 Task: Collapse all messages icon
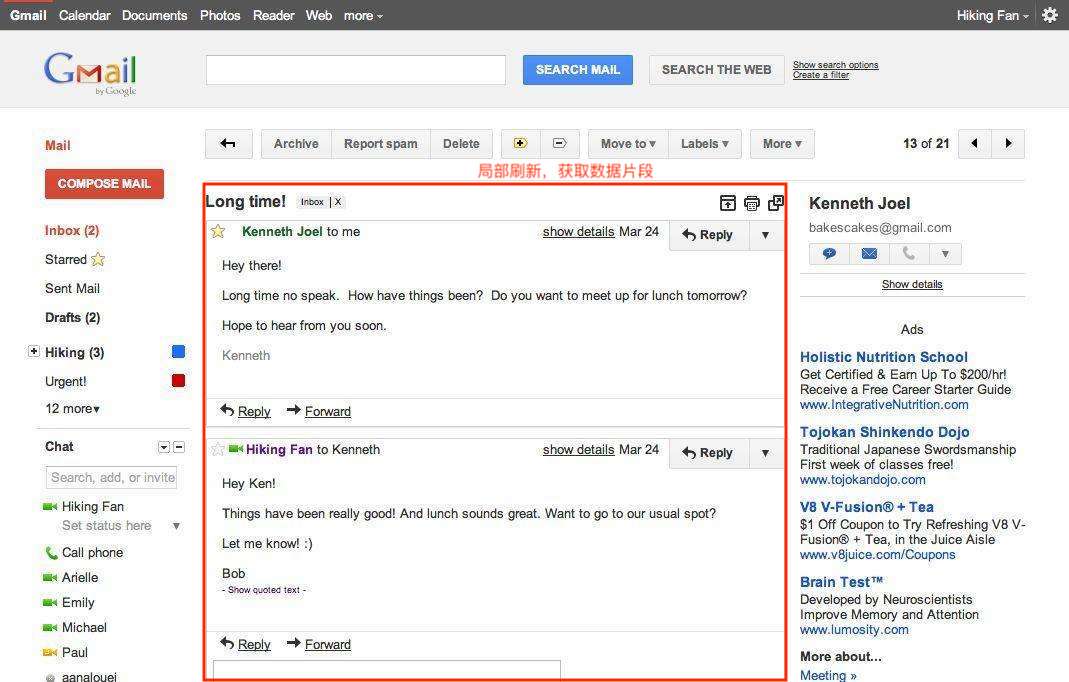click(727, 203)
